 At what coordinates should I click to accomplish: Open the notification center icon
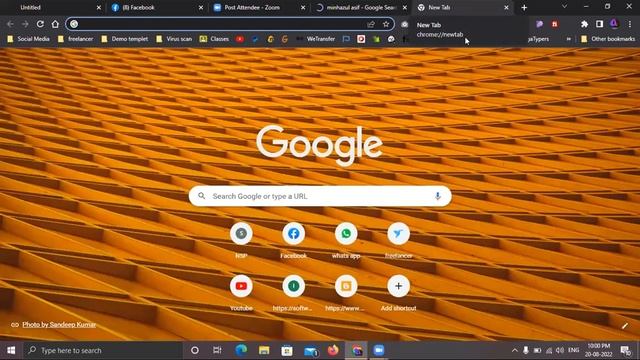(625, 350)
